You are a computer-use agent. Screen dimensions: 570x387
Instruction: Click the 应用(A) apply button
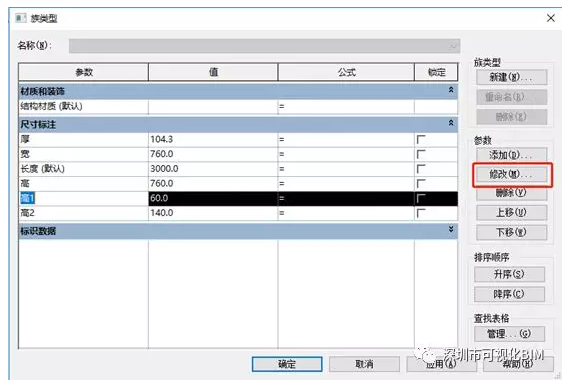click(x=441, y=364)
